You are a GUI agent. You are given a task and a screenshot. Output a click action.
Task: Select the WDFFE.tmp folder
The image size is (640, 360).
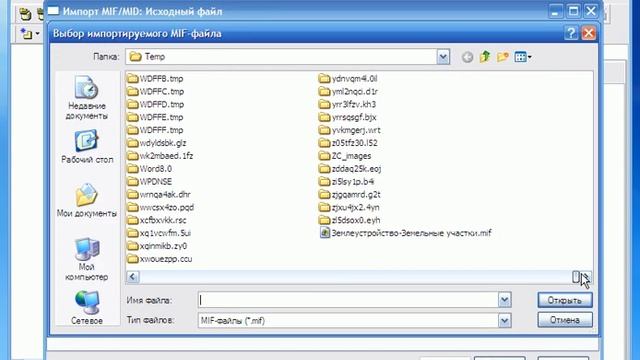click(156, 117)
